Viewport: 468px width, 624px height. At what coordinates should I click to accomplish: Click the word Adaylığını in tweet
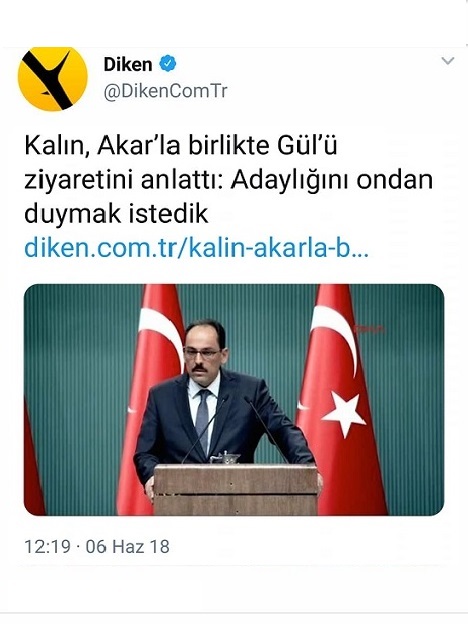(291, 180)
